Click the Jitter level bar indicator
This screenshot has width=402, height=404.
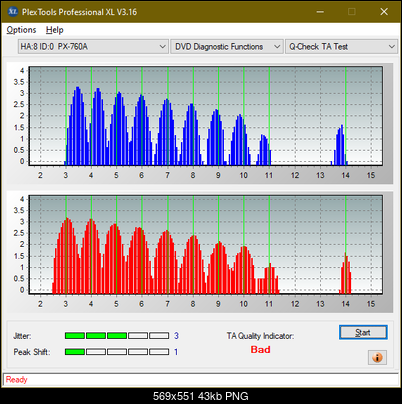coord(117,336)
